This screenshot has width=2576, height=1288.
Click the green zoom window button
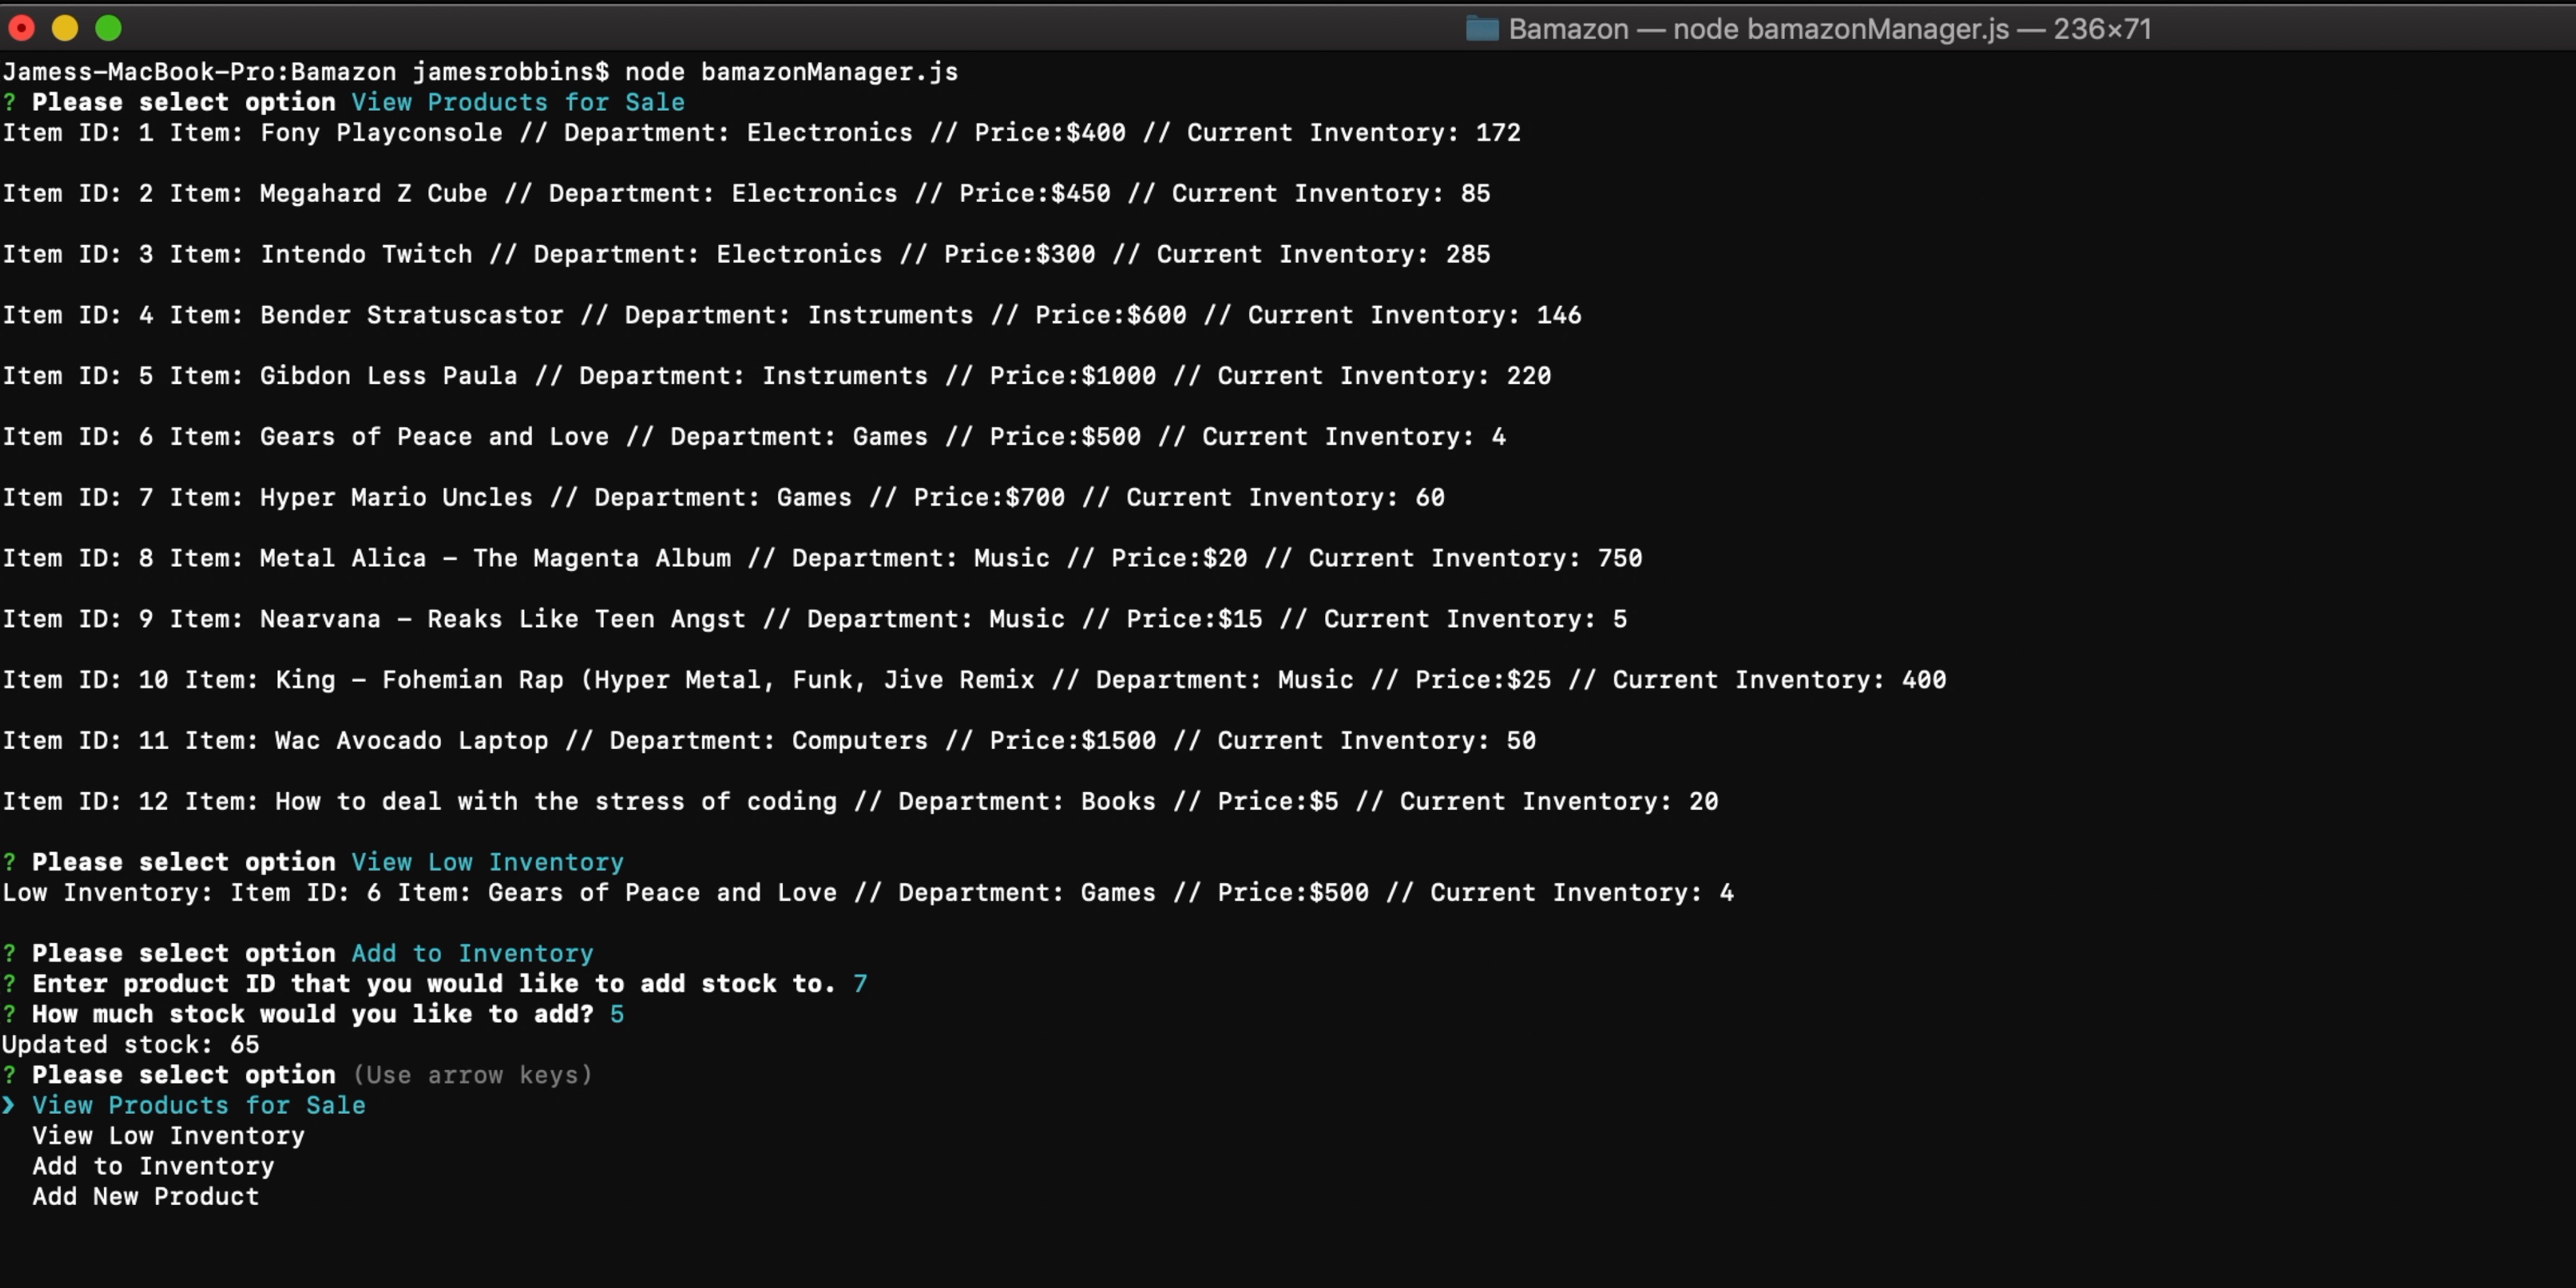coord(108,28)
